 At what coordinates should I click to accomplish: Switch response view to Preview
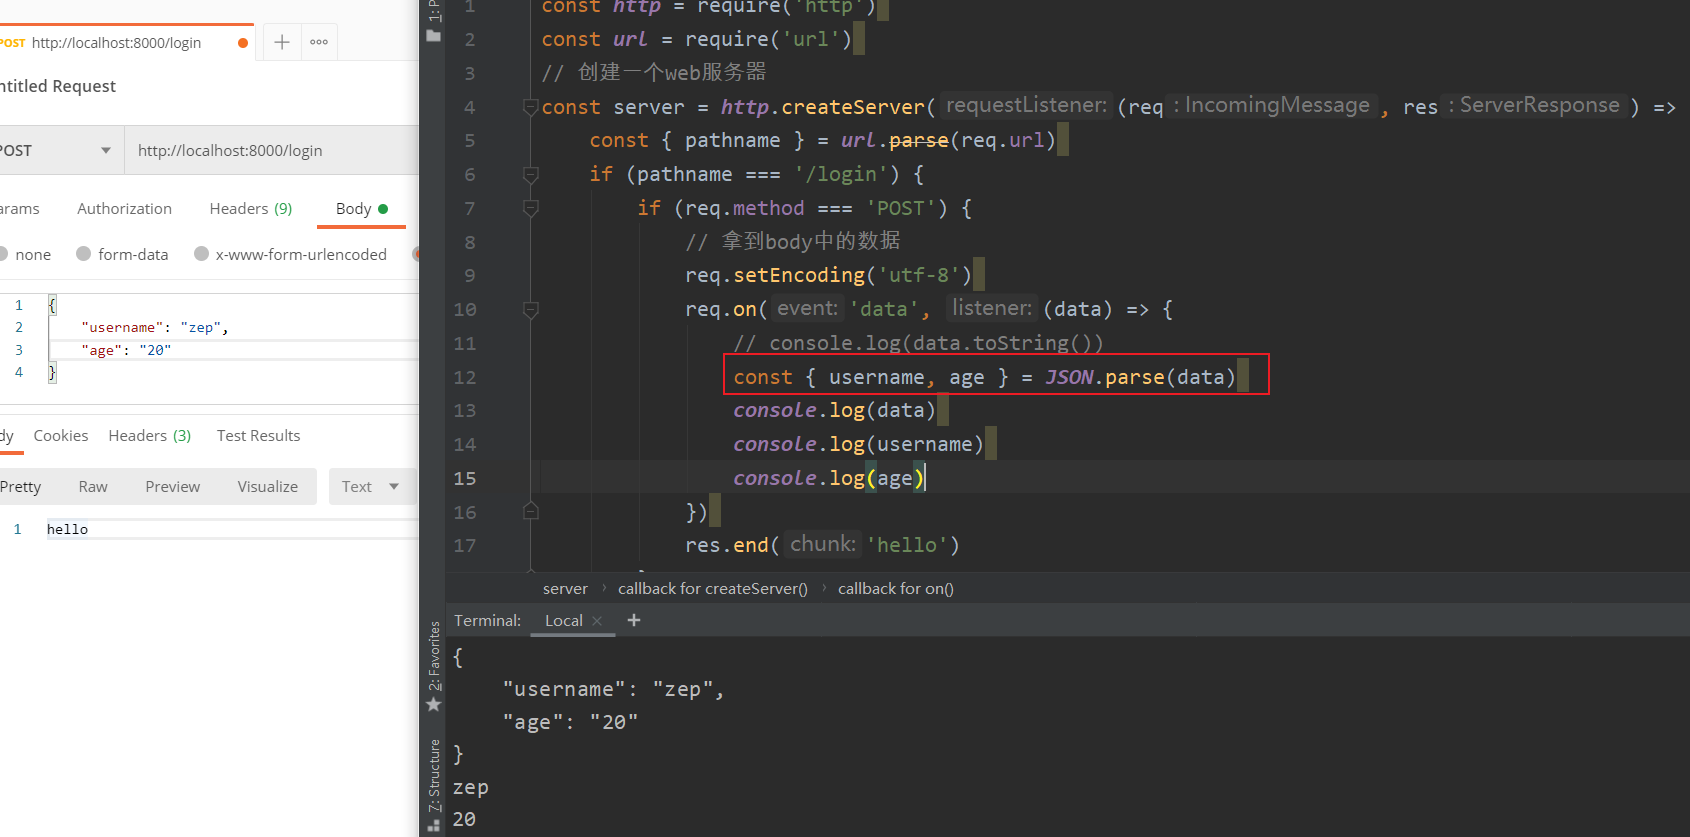172,486
